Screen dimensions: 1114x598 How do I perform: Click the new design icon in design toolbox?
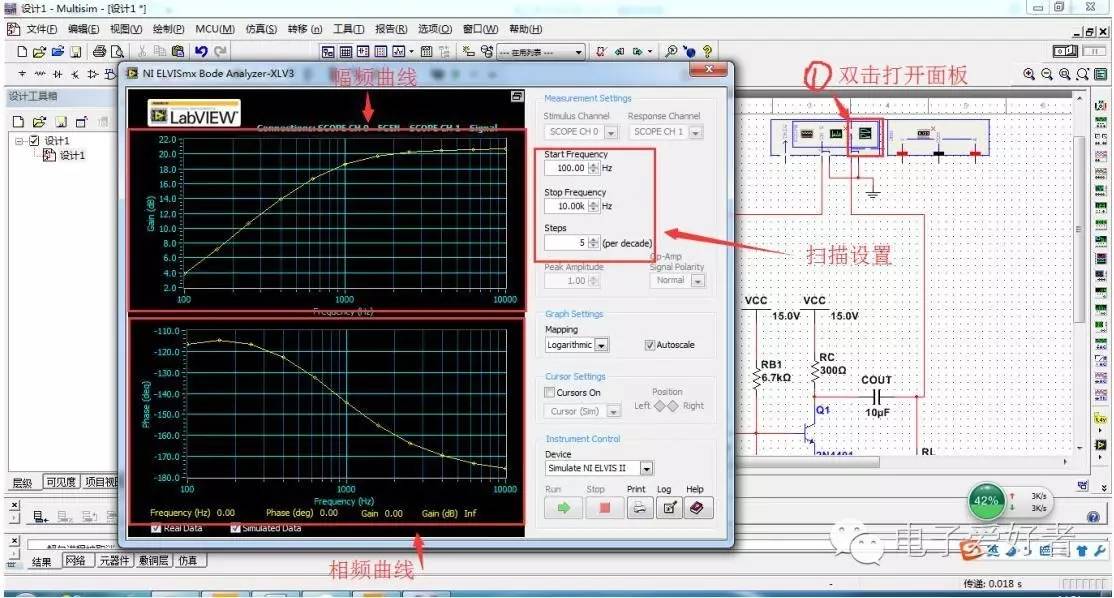(19, 121)
